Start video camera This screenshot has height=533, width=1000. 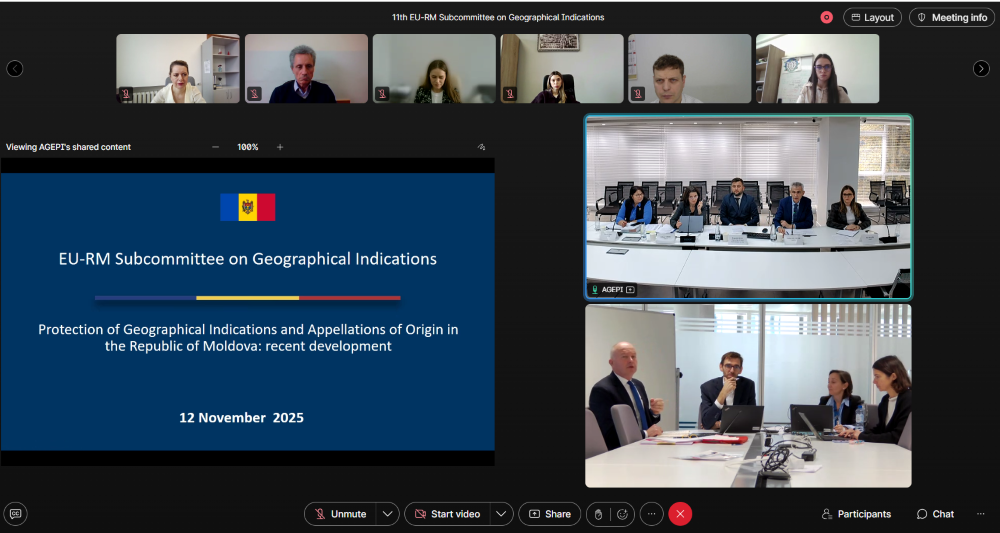pos(447,514)
